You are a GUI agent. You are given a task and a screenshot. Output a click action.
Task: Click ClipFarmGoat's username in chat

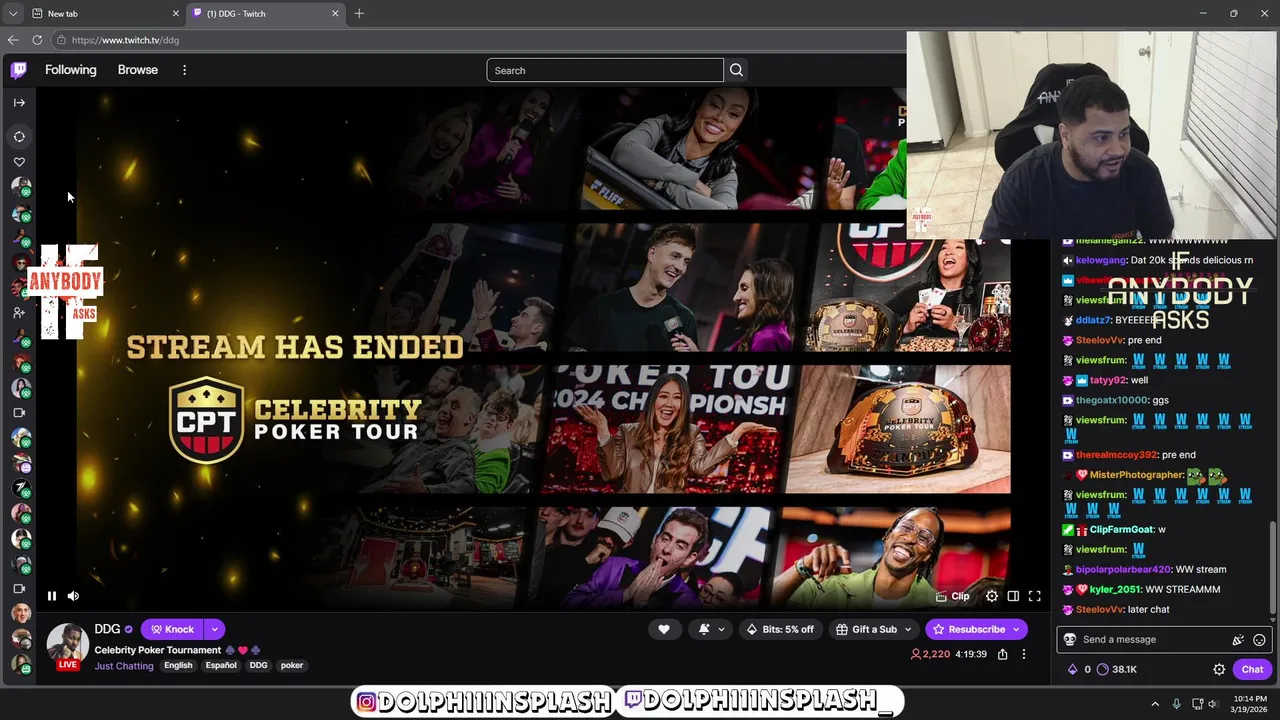[1122, 529]
